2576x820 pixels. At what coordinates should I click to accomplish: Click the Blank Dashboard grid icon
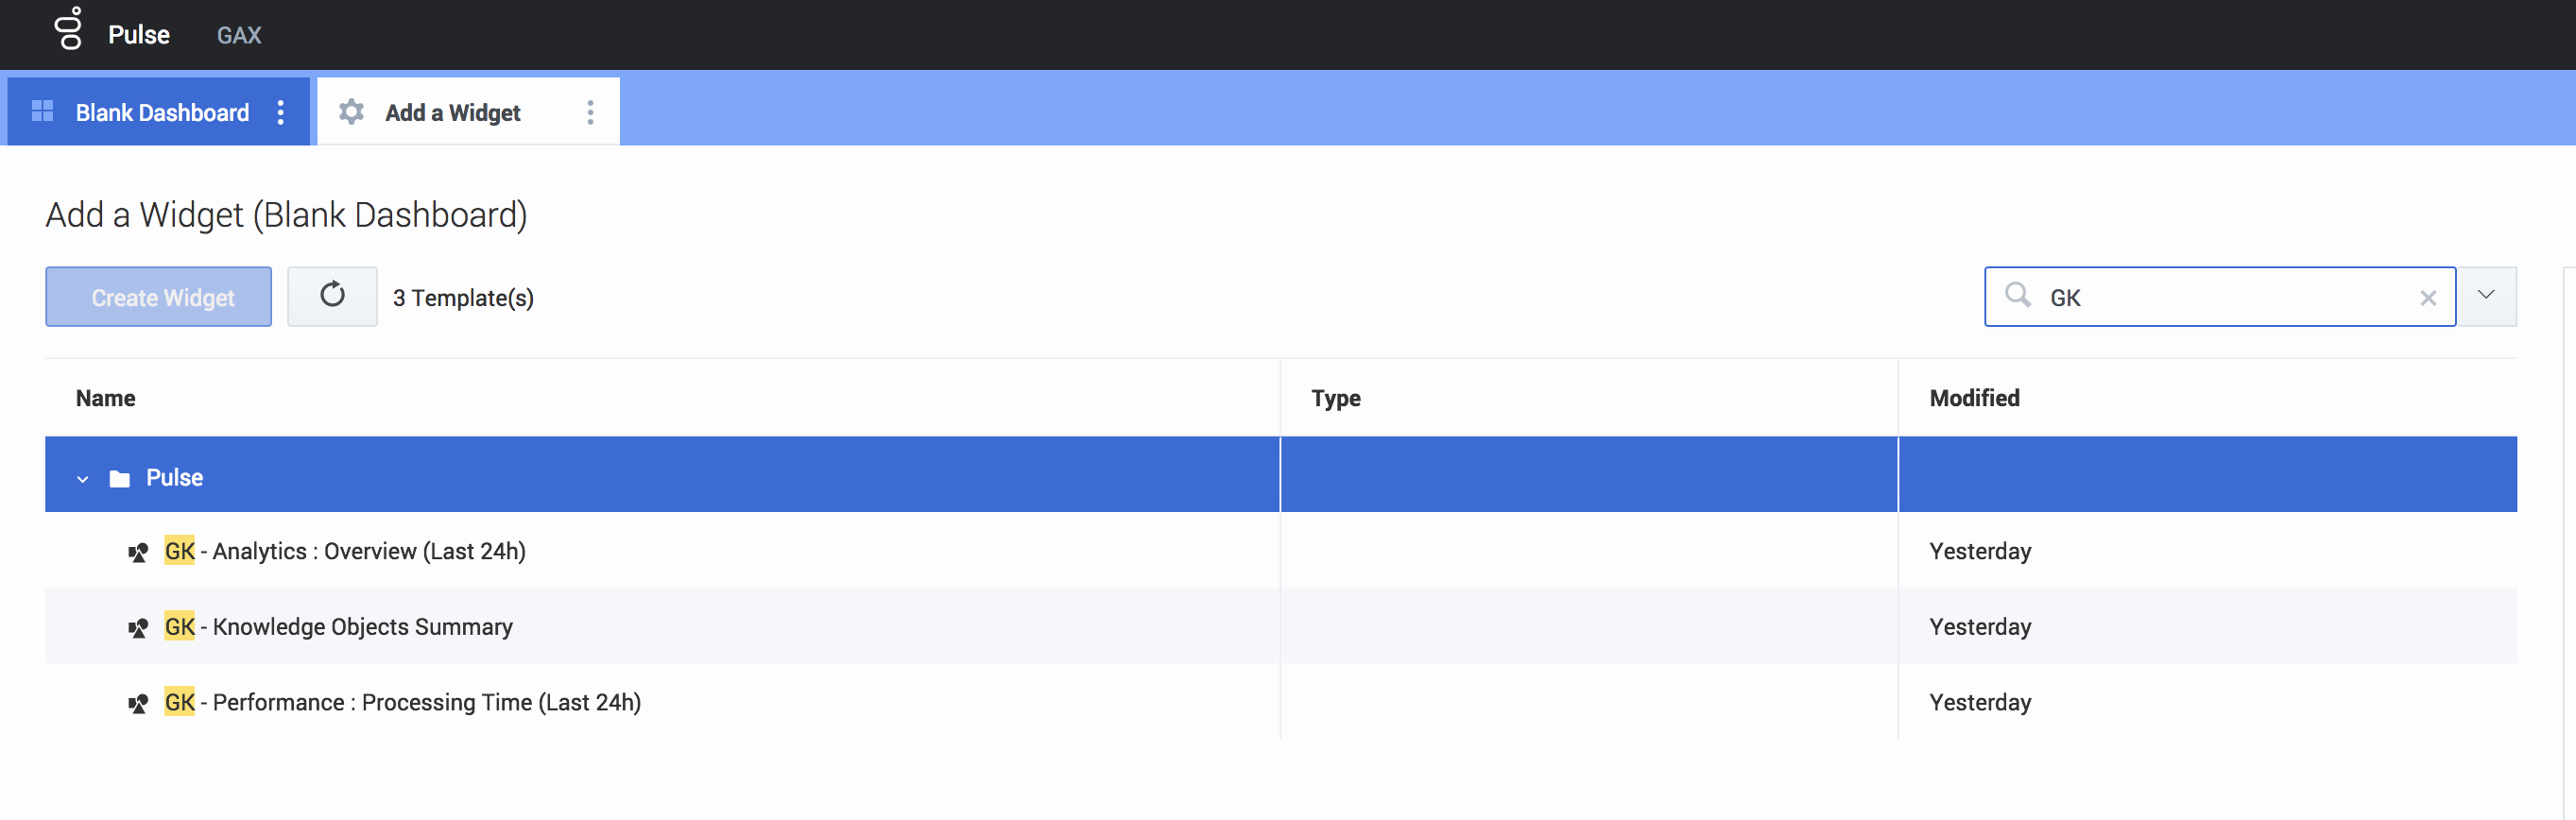pyautogui.click(x=42, y=111)
